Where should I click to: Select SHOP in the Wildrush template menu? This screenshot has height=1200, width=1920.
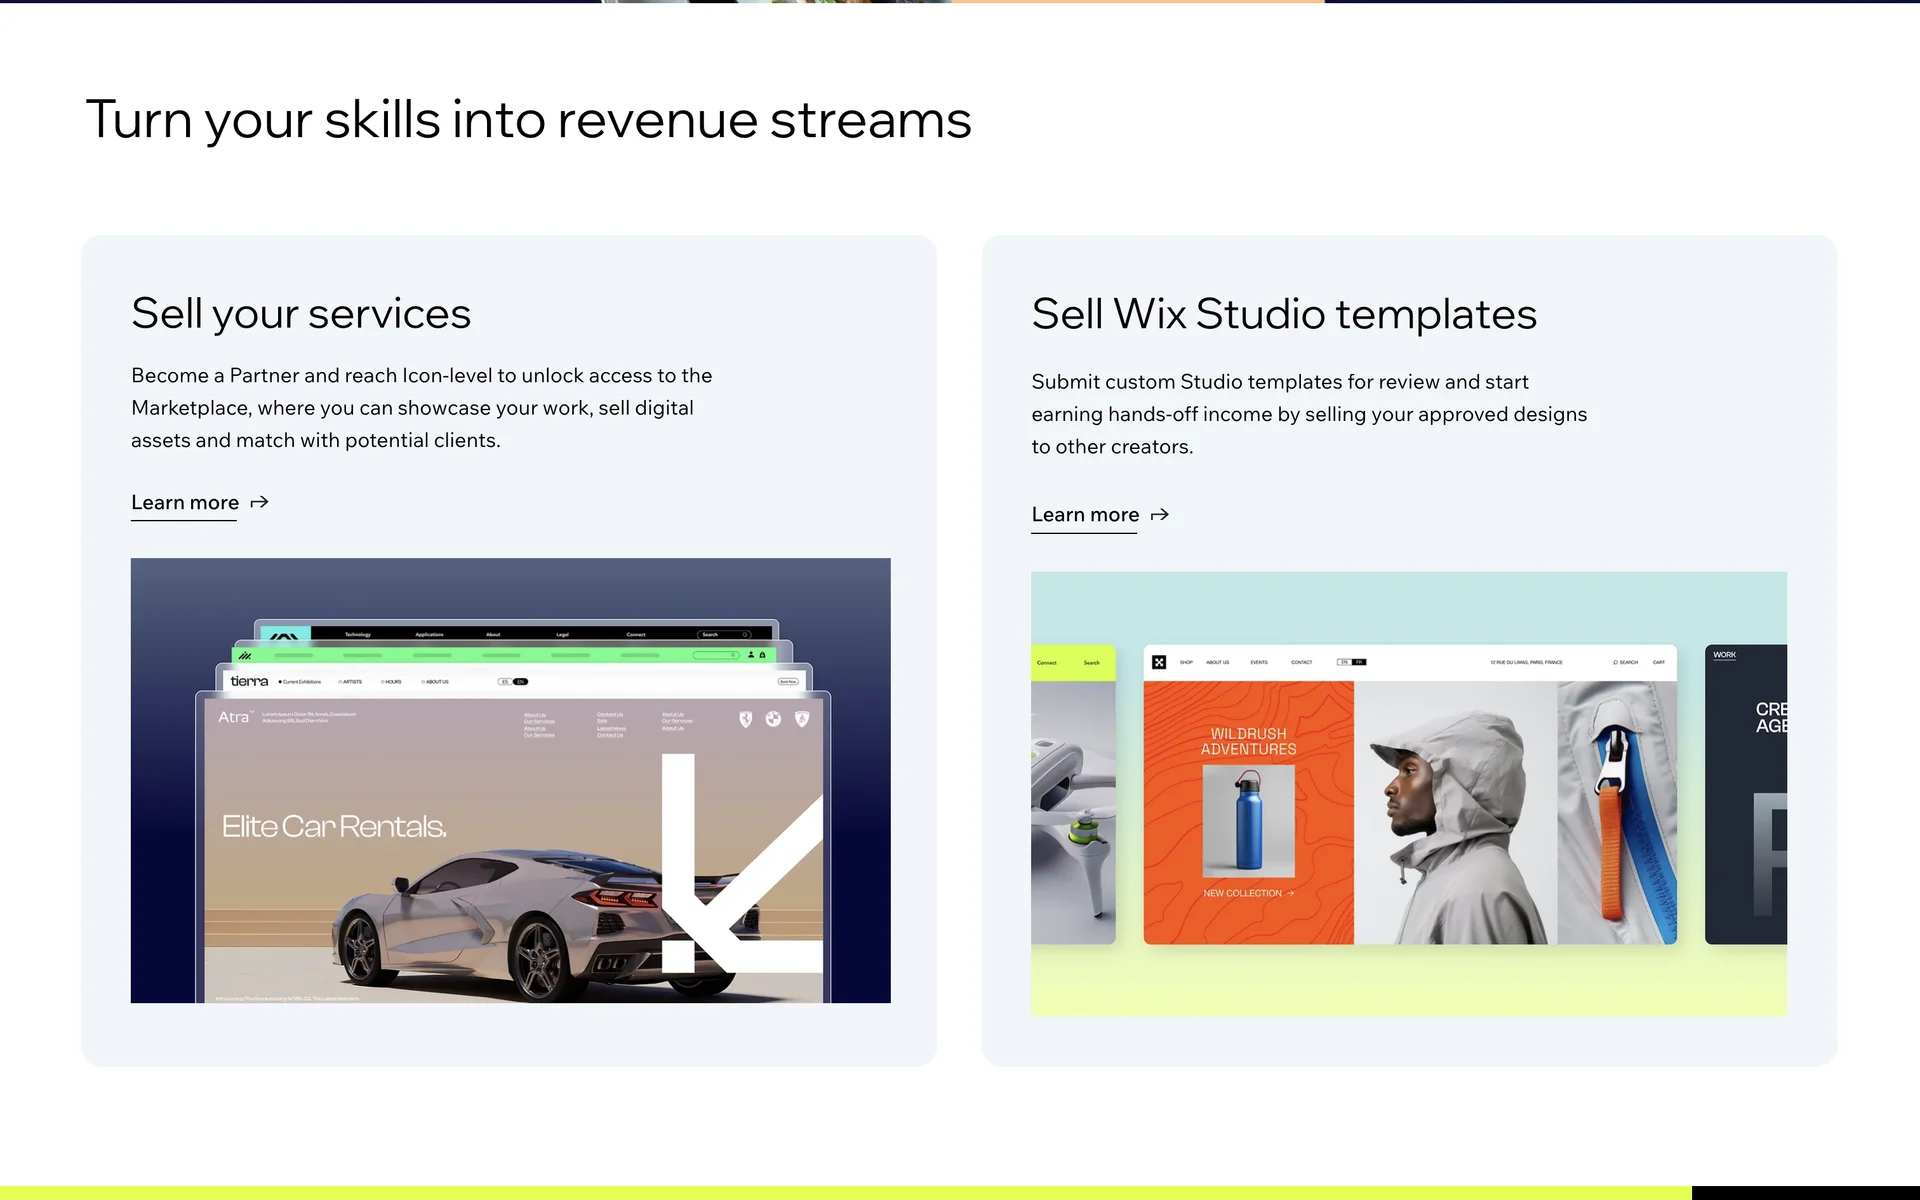[x=1186, y=662]
